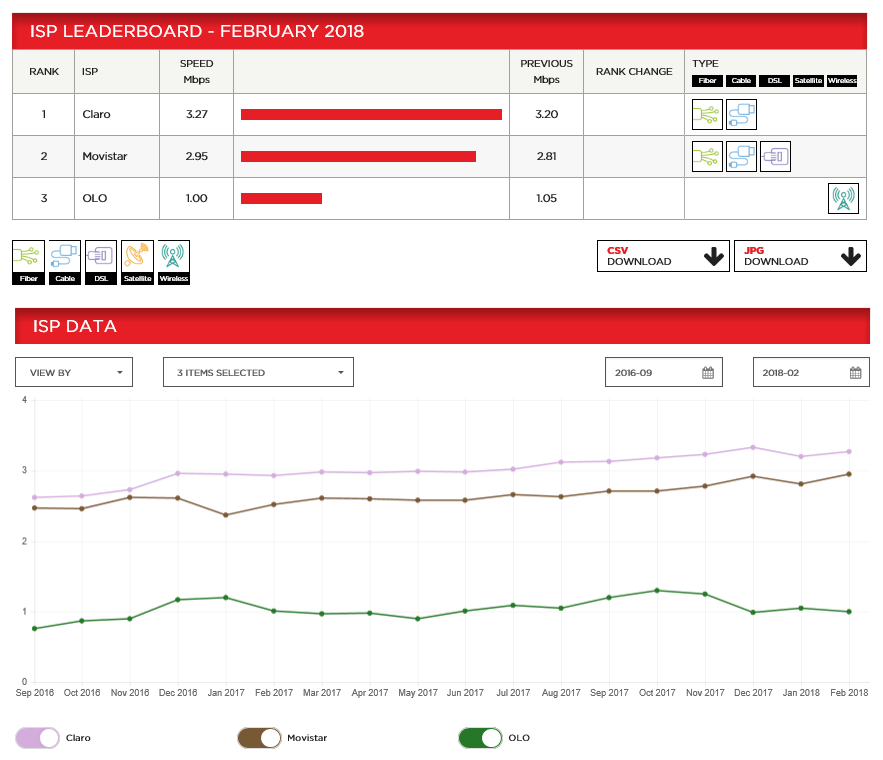Click the Sep 2016 axis label
883x760 pixels.
(x=35, y=693)
